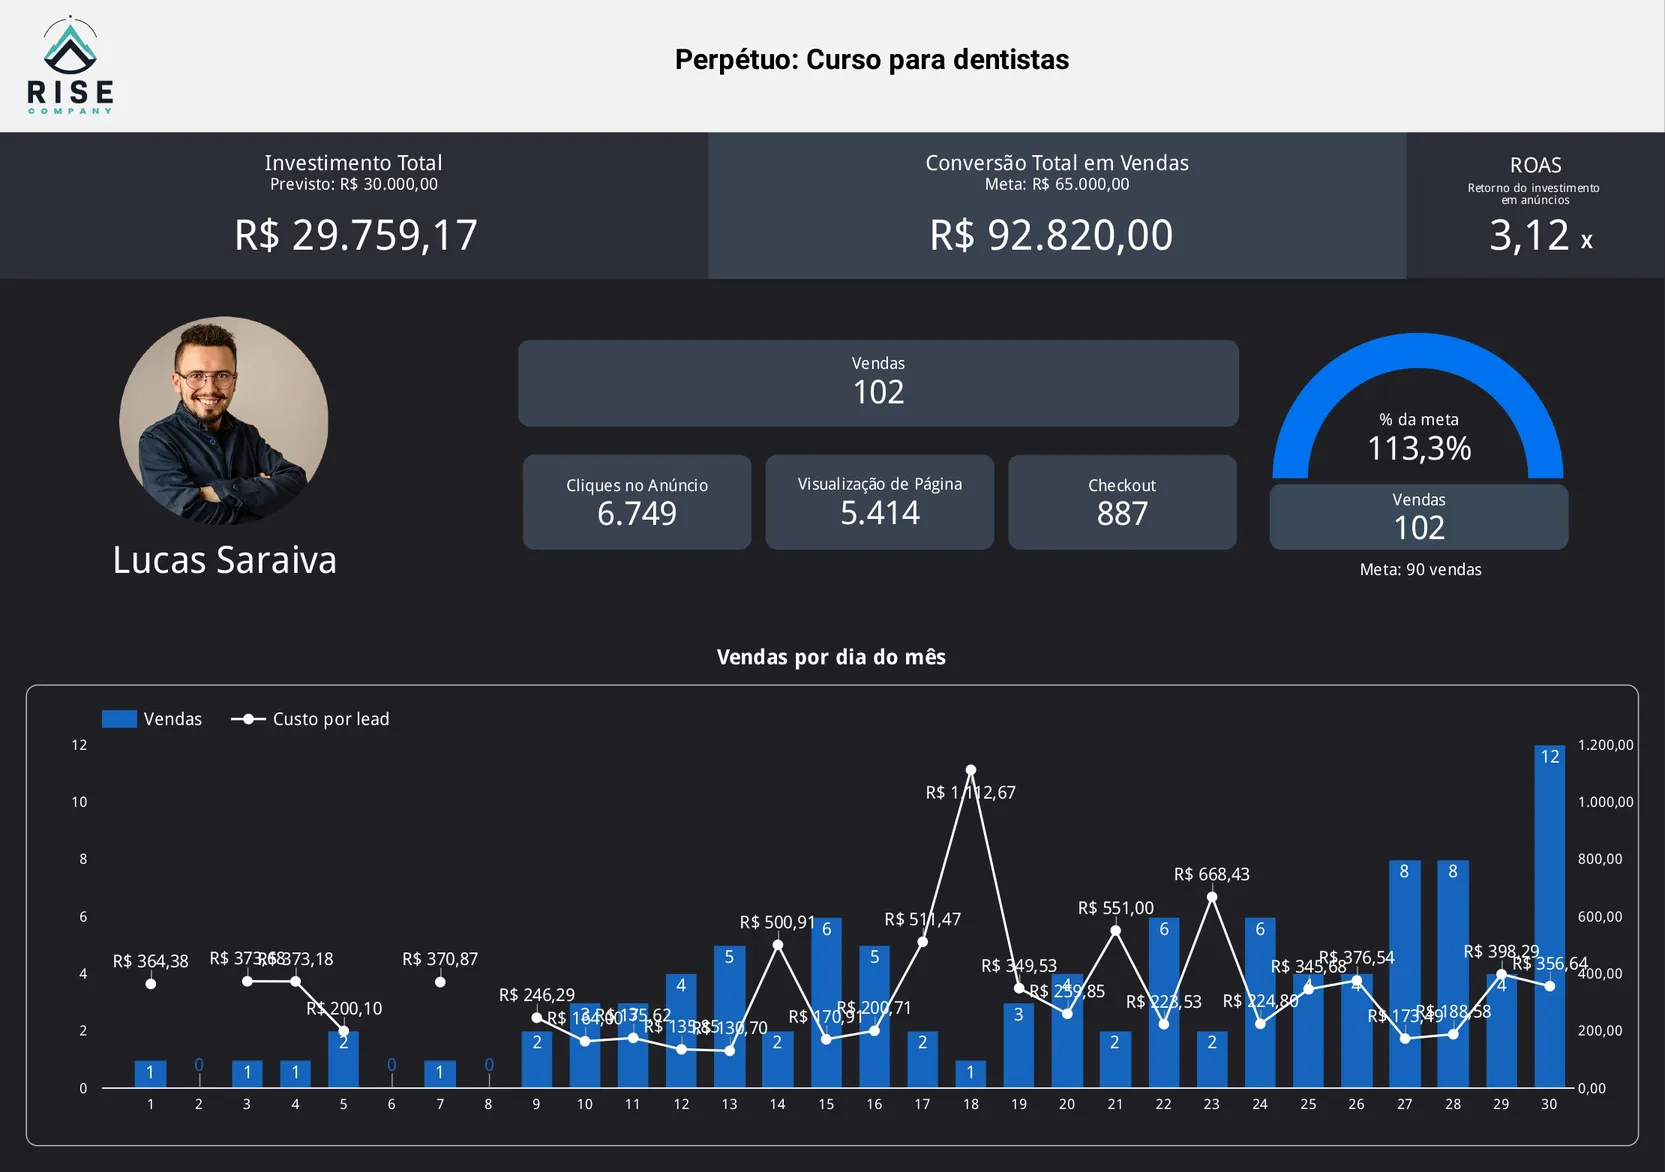Click the blue Vendas legend swatch
The width and height of the screenshot is (1665, 1172).
click(119, 719)
